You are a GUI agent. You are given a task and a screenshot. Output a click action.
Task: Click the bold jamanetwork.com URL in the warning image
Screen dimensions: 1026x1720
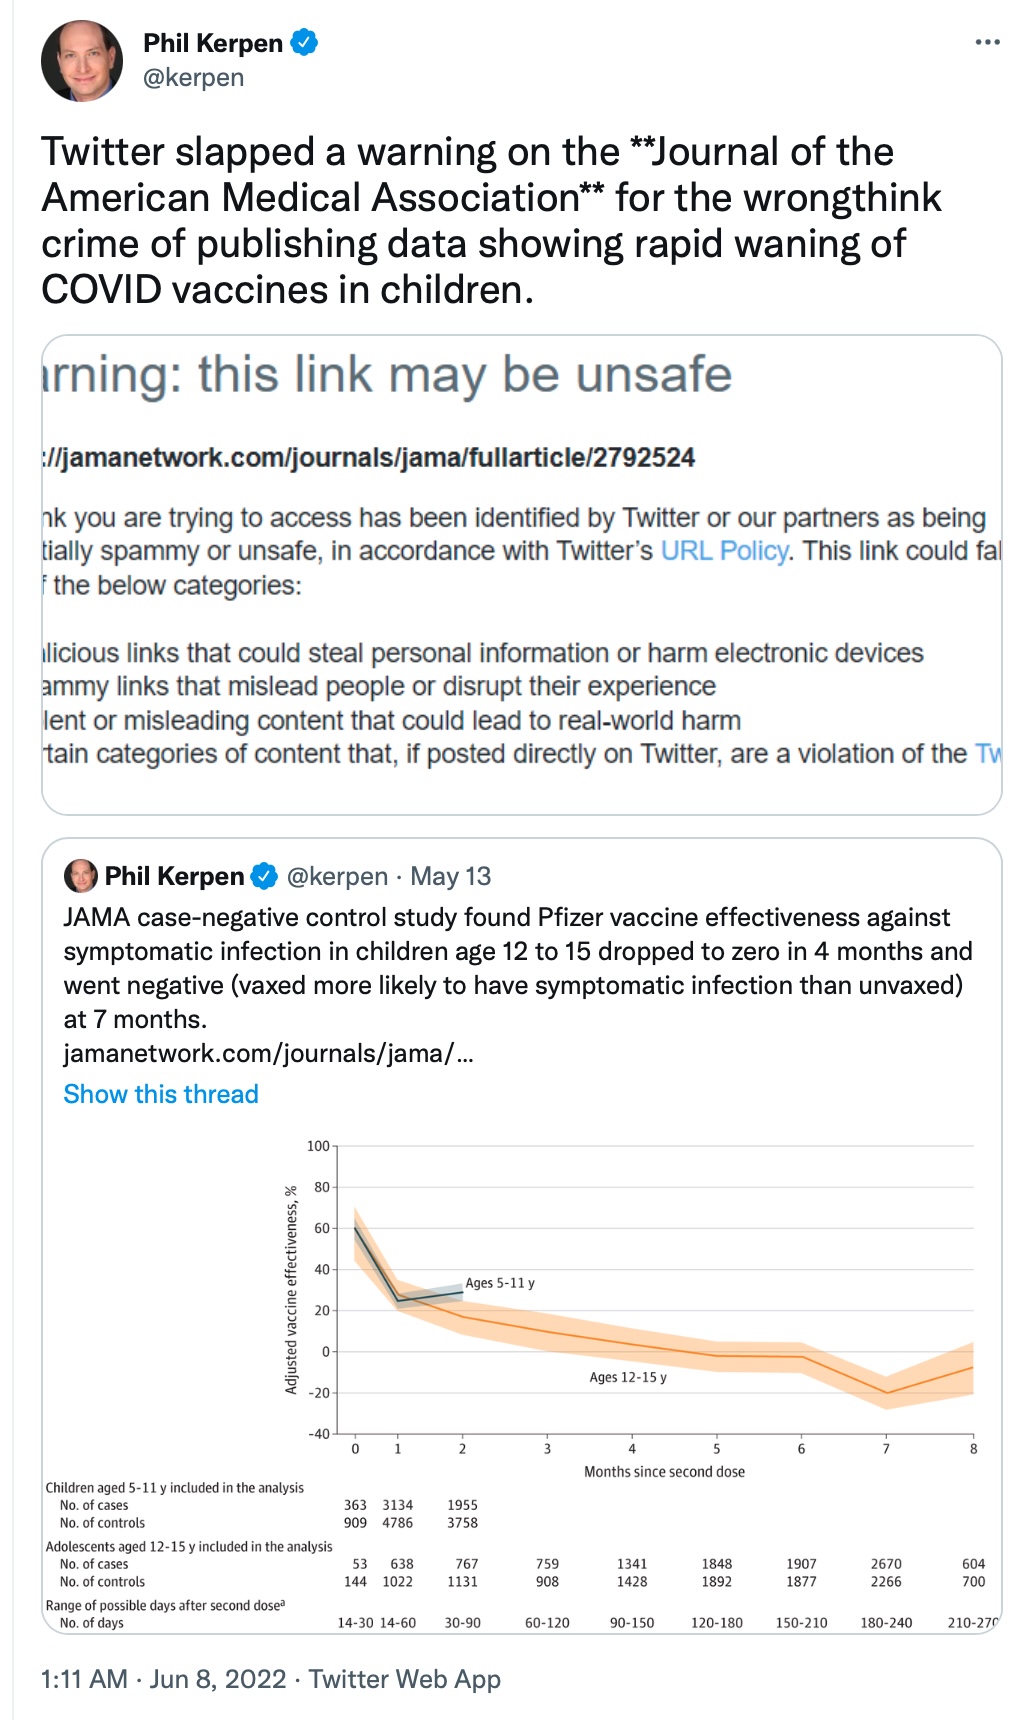[x=370, y=458]
